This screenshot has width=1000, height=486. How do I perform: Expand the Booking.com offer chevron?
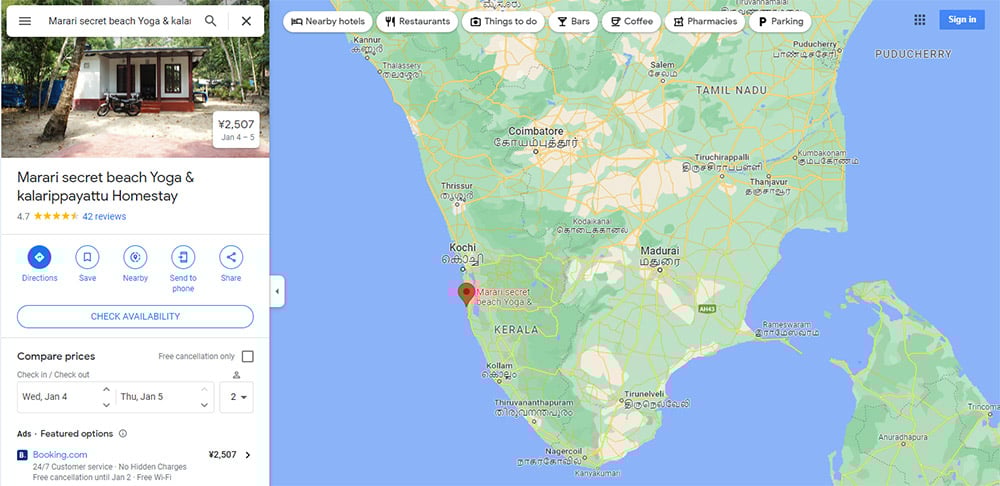(248, 455)
